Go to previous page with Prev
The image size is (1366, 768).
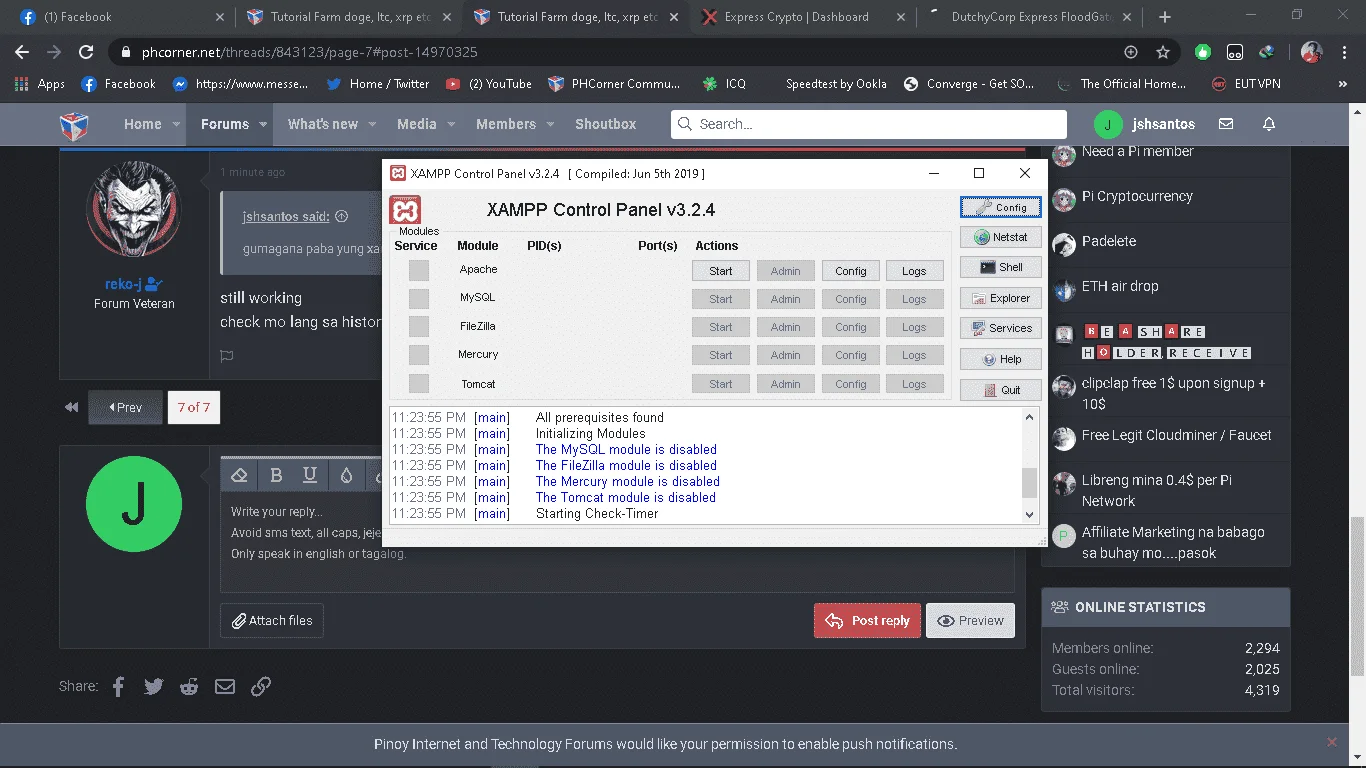pyautogui.click(x=126, y=407)
